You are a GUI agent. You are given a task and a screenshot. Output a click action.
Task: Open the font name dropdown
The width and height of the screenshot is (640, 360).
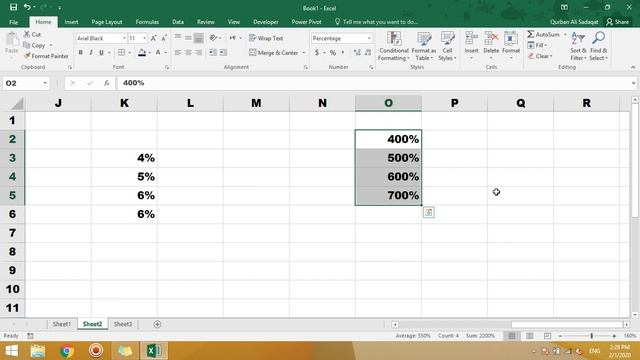(x=124, y=38)
